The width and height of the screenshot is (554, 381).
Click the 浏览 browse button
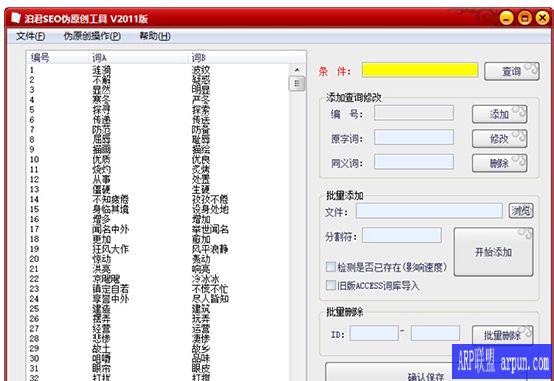click(x=521, y=211)
